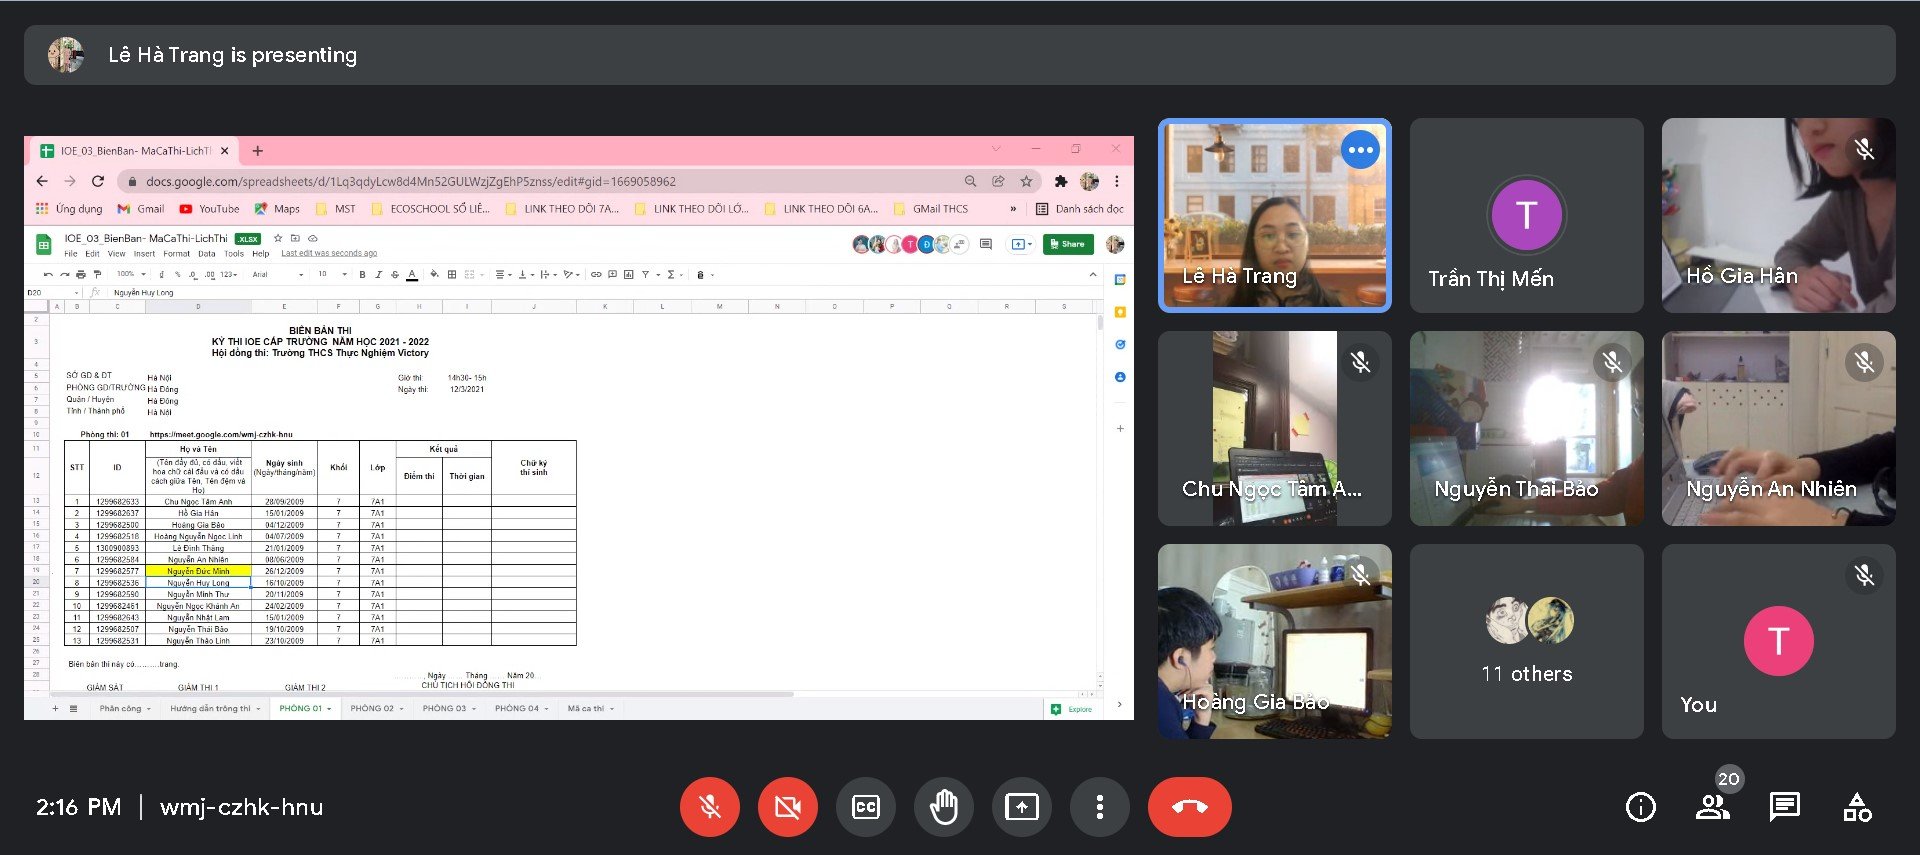Click Nguyễn An Nhiên's muted mic icon
The image size is (1920, 855).
(1864, 362)
